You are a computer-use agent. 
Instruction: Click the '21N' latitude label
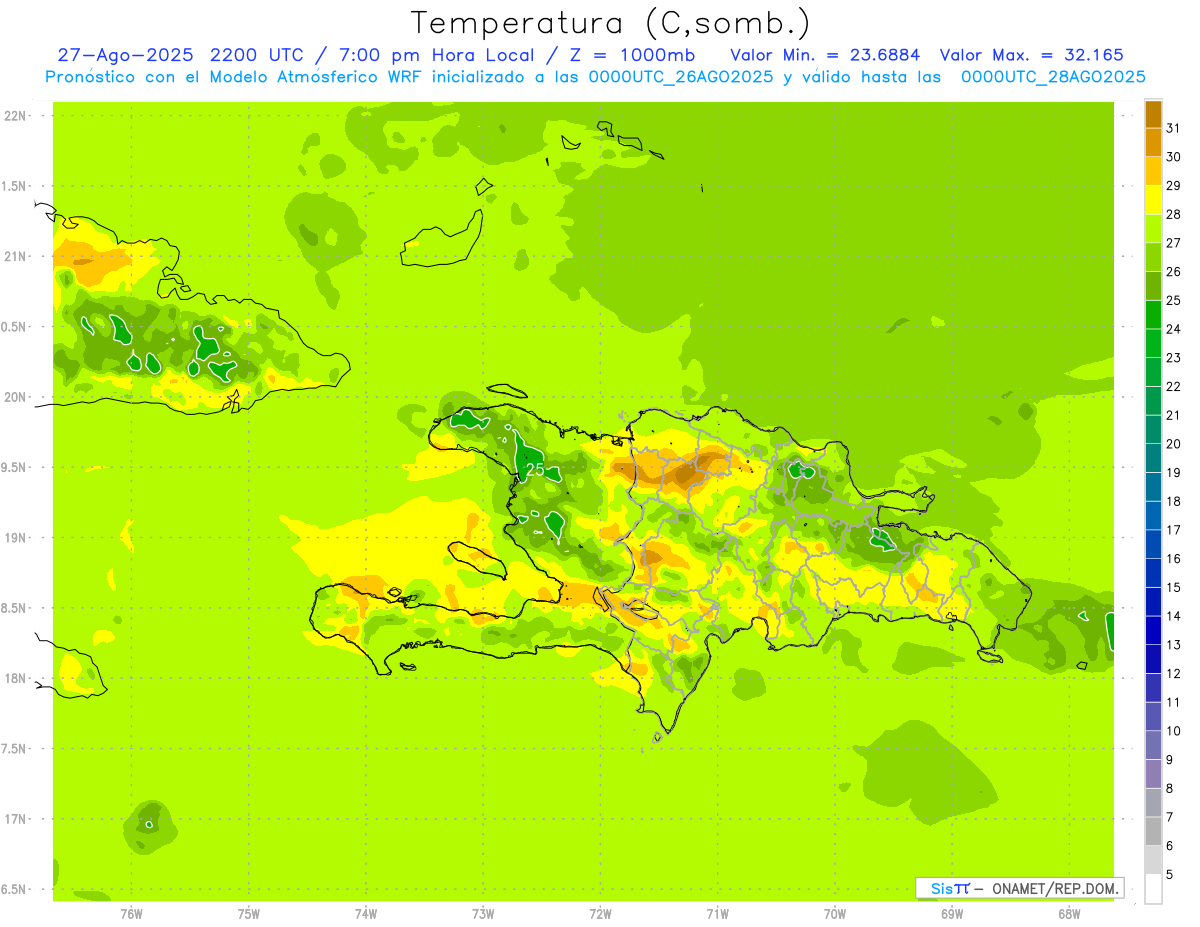14,256
